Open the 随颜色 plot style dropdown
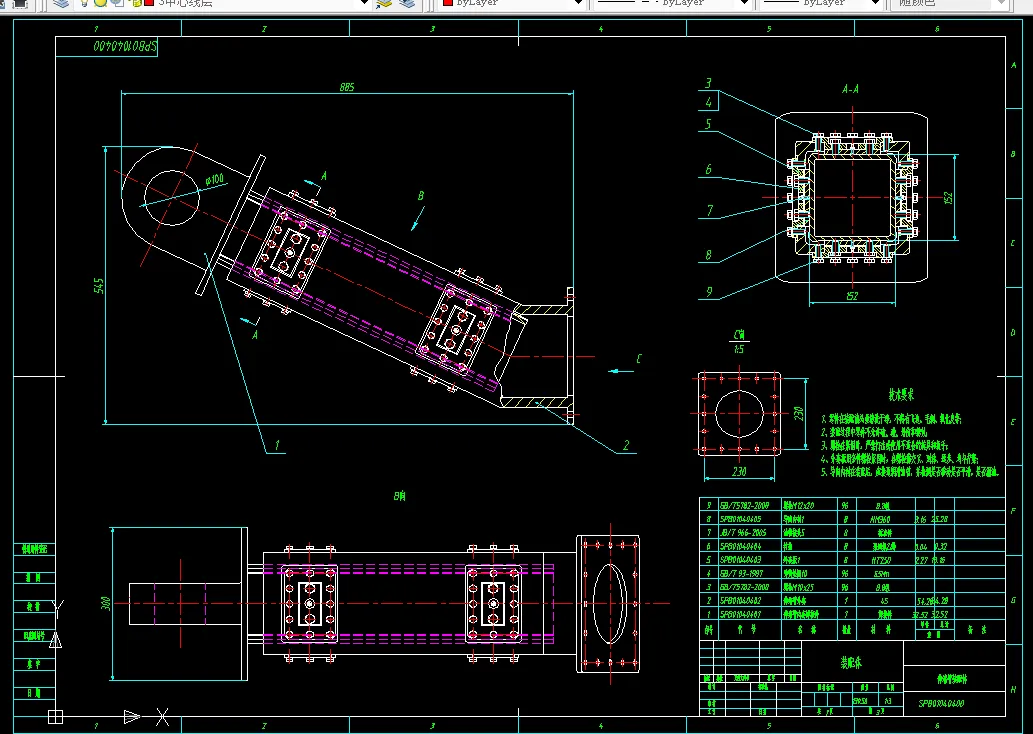The image size is (1033, 734). point(1002,3)
